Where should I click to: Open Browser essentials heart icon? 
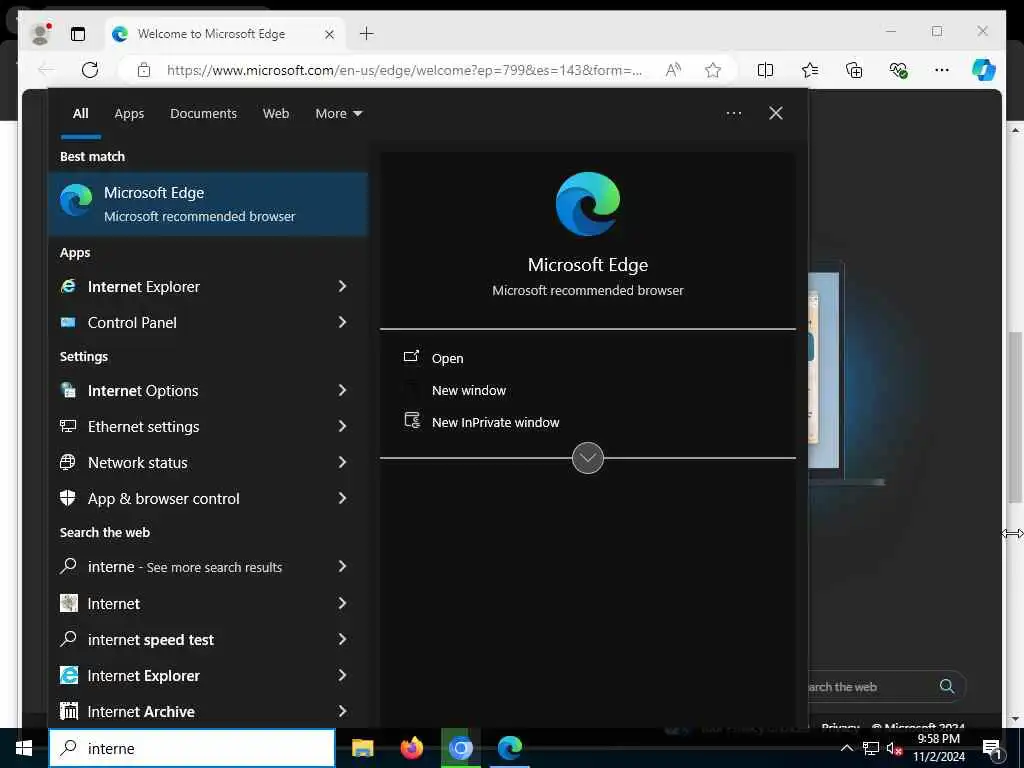pos(899,70)
